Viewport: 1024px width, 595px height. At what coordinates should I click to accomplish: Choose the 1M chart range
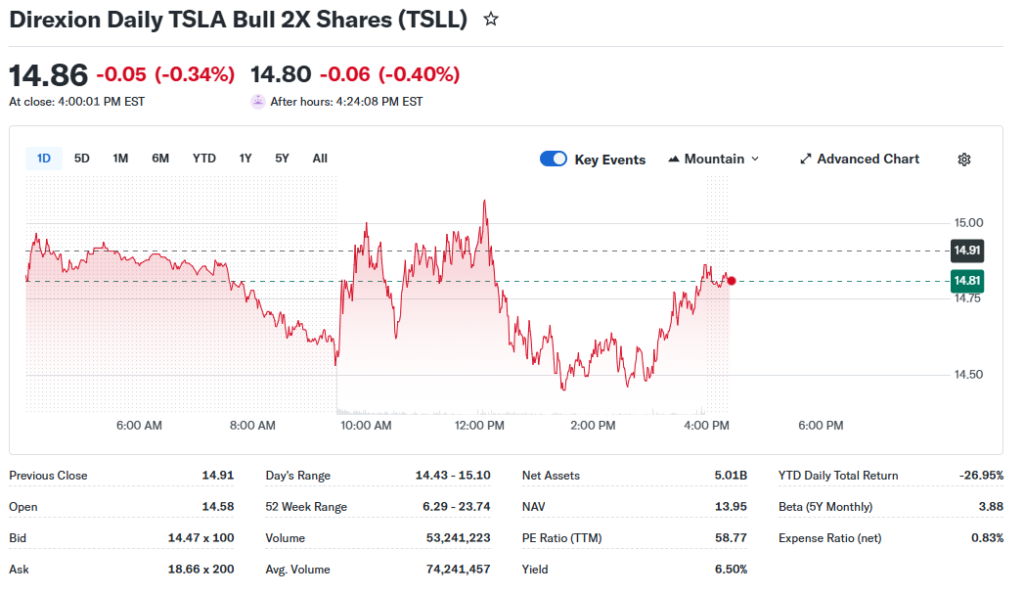[120, 158]
